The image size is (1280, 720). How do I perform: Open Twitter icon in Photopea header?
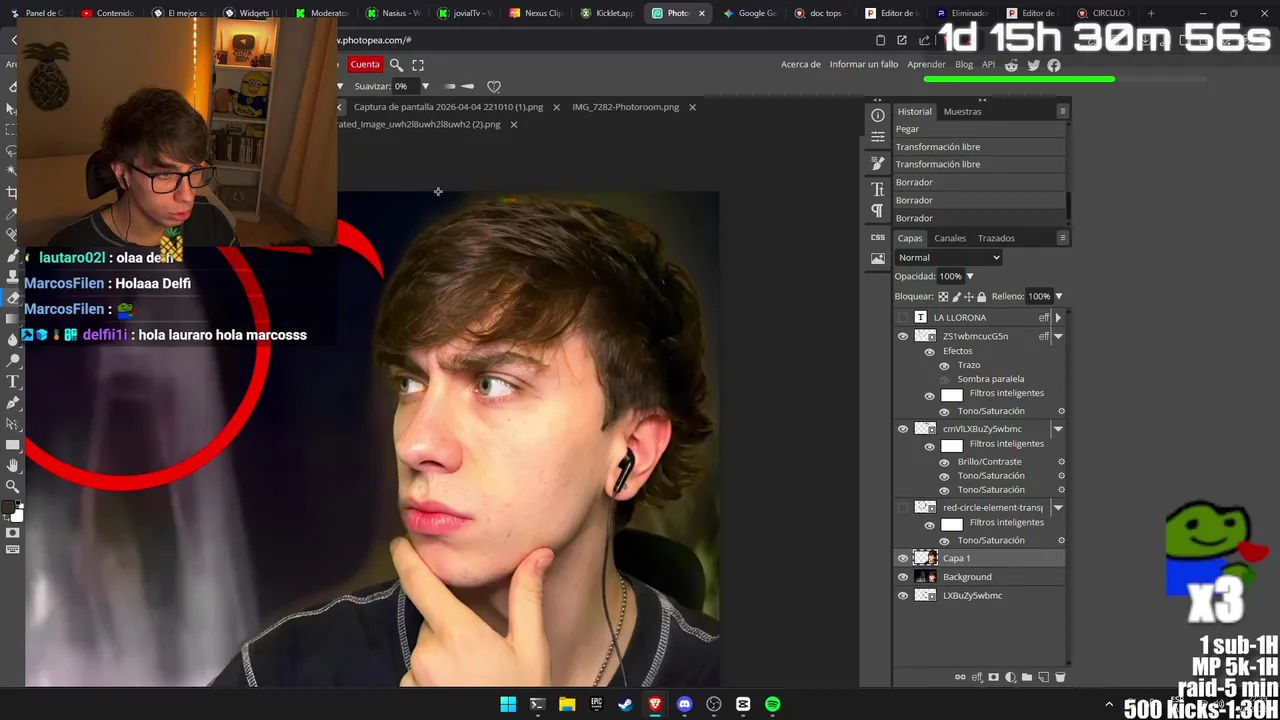(1033, 65)
